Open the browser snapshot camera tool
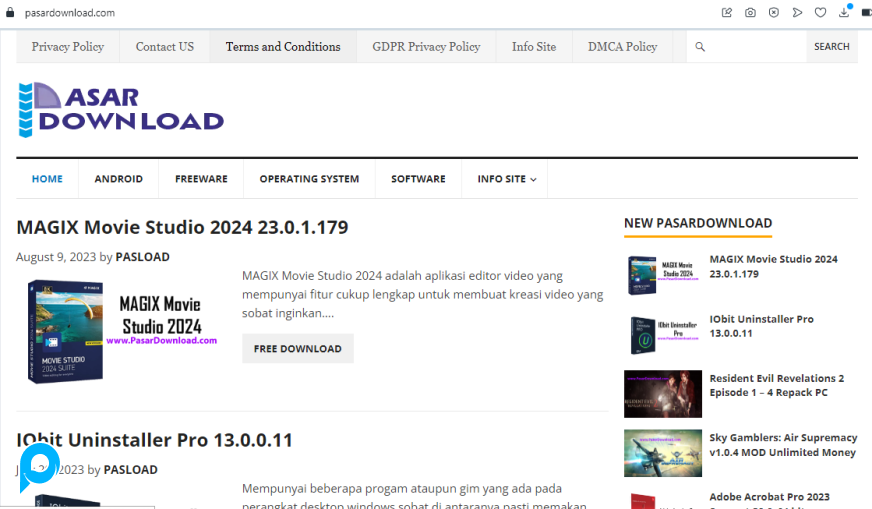Viewport: 872px width, 509px height. pos(750,13)
